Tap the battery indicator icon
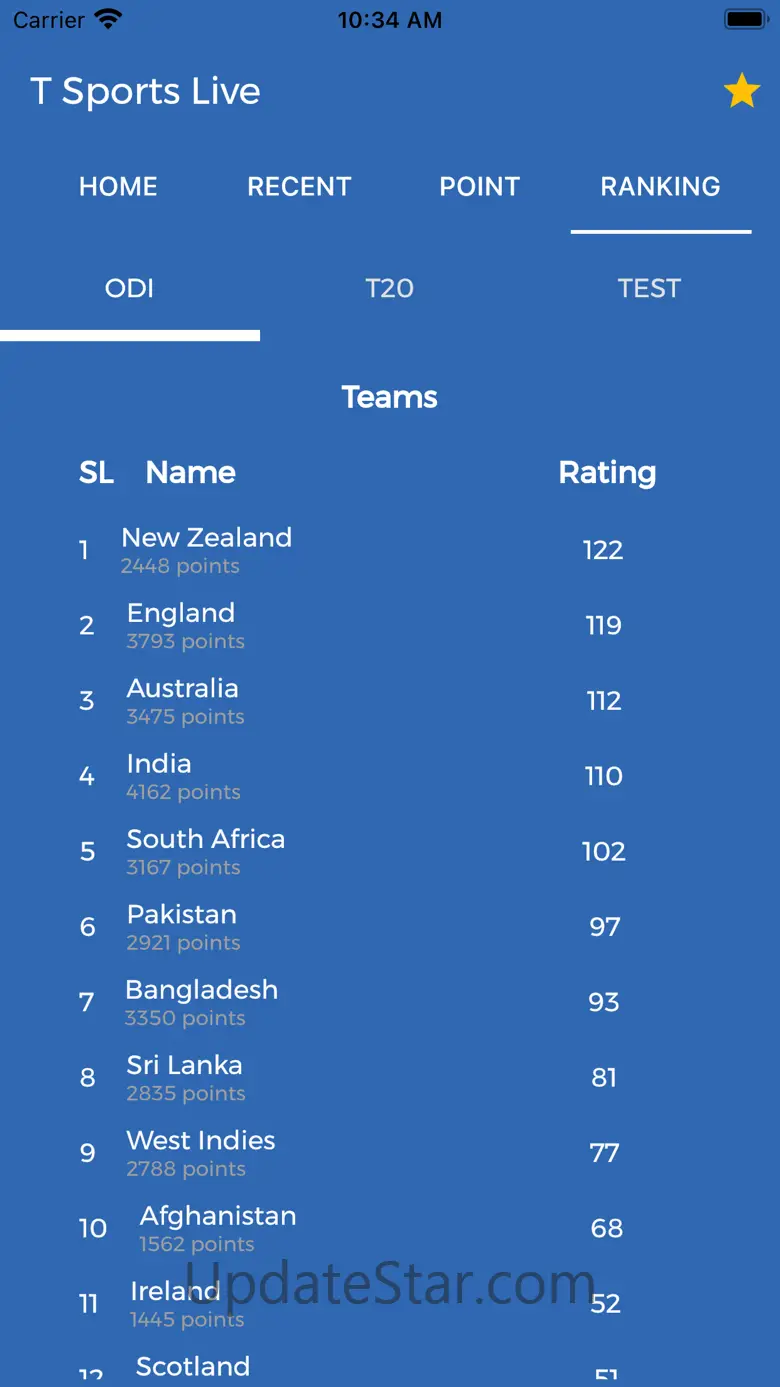Viewport: 780px width, 1387px height. tap(745, 19)
